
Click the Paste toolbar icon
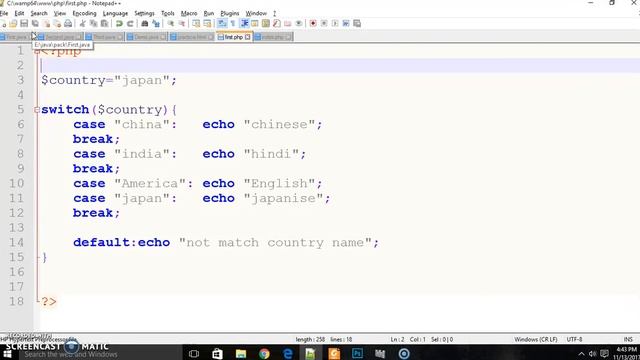pyautogui.click(x=104, y=24)
